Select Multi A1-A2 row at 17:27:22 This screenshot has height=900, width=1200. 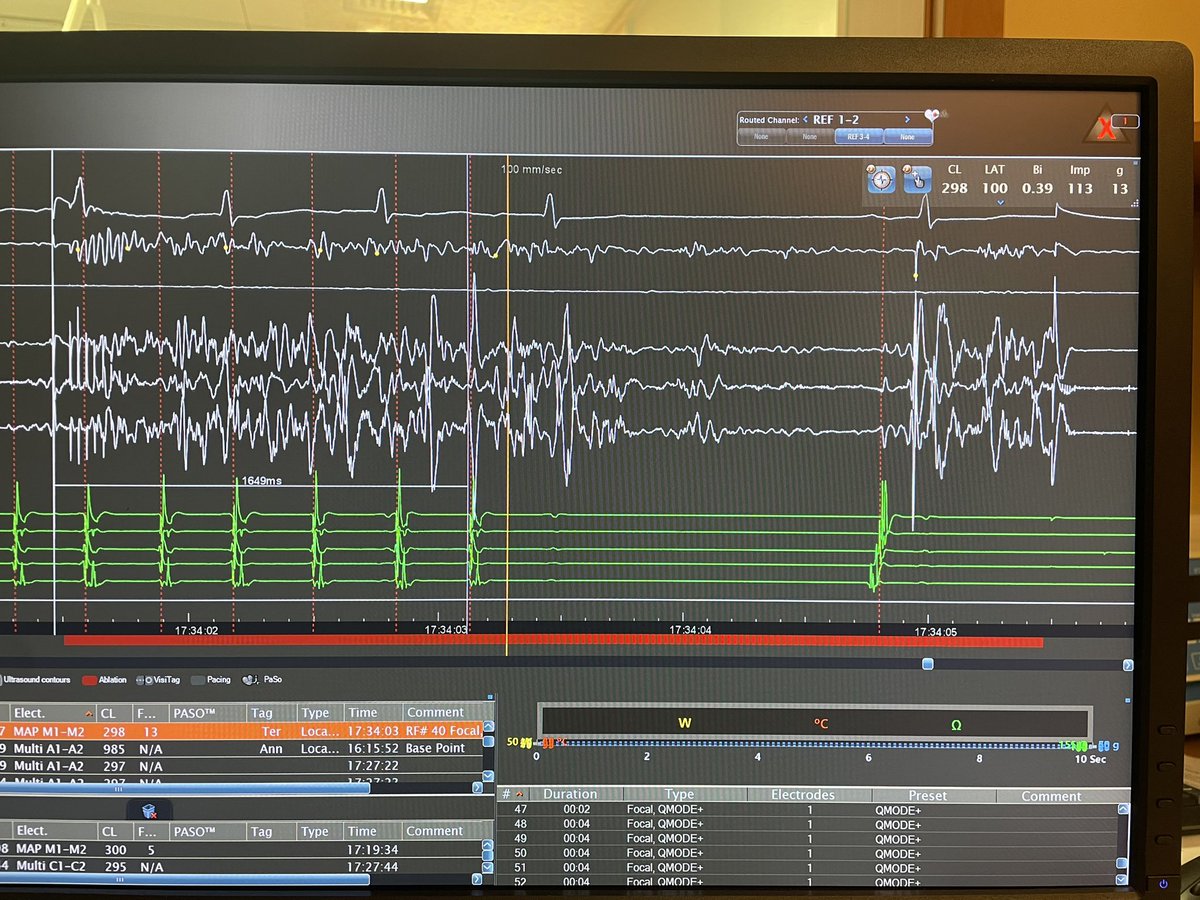[241, 765]
